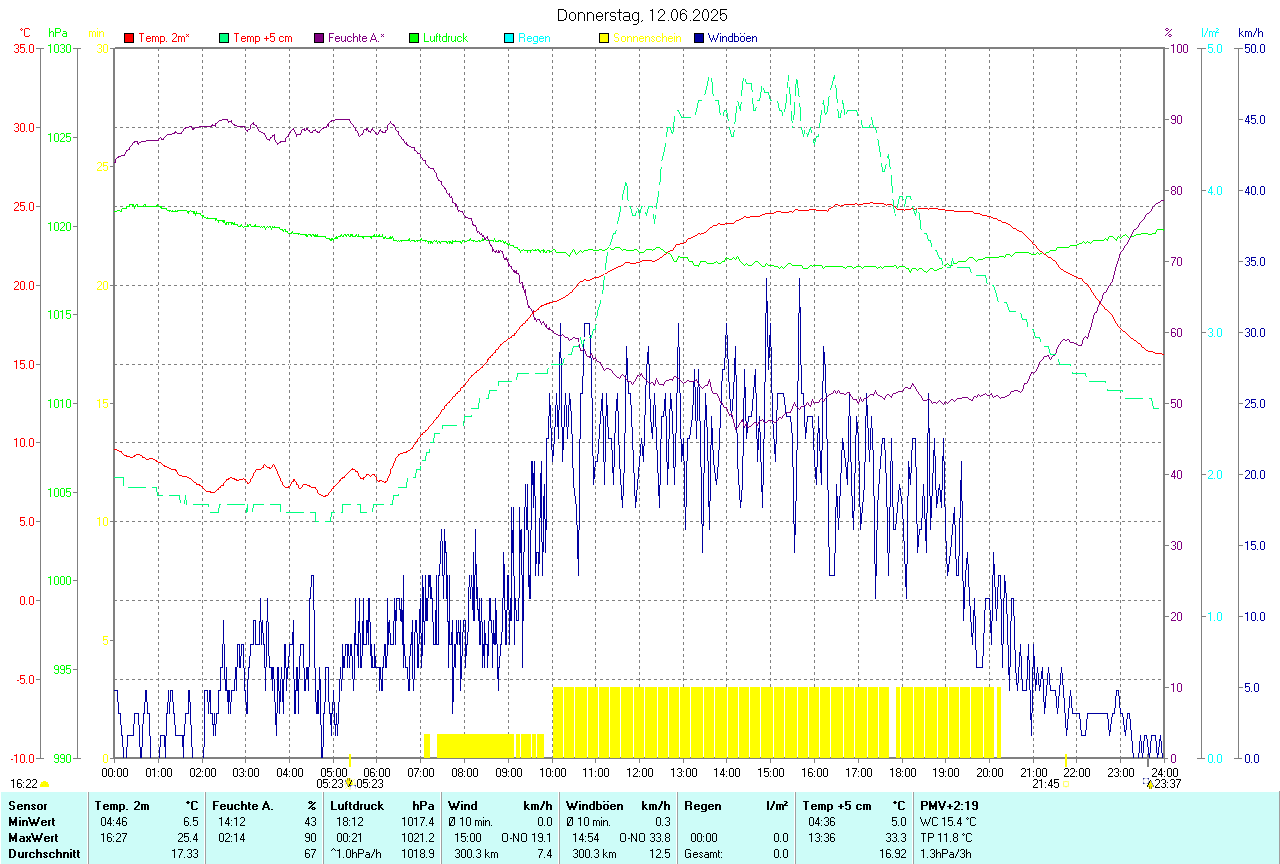Click the Luftdruck column header in table
The image size is (1280, 864).
coord(357,805)
